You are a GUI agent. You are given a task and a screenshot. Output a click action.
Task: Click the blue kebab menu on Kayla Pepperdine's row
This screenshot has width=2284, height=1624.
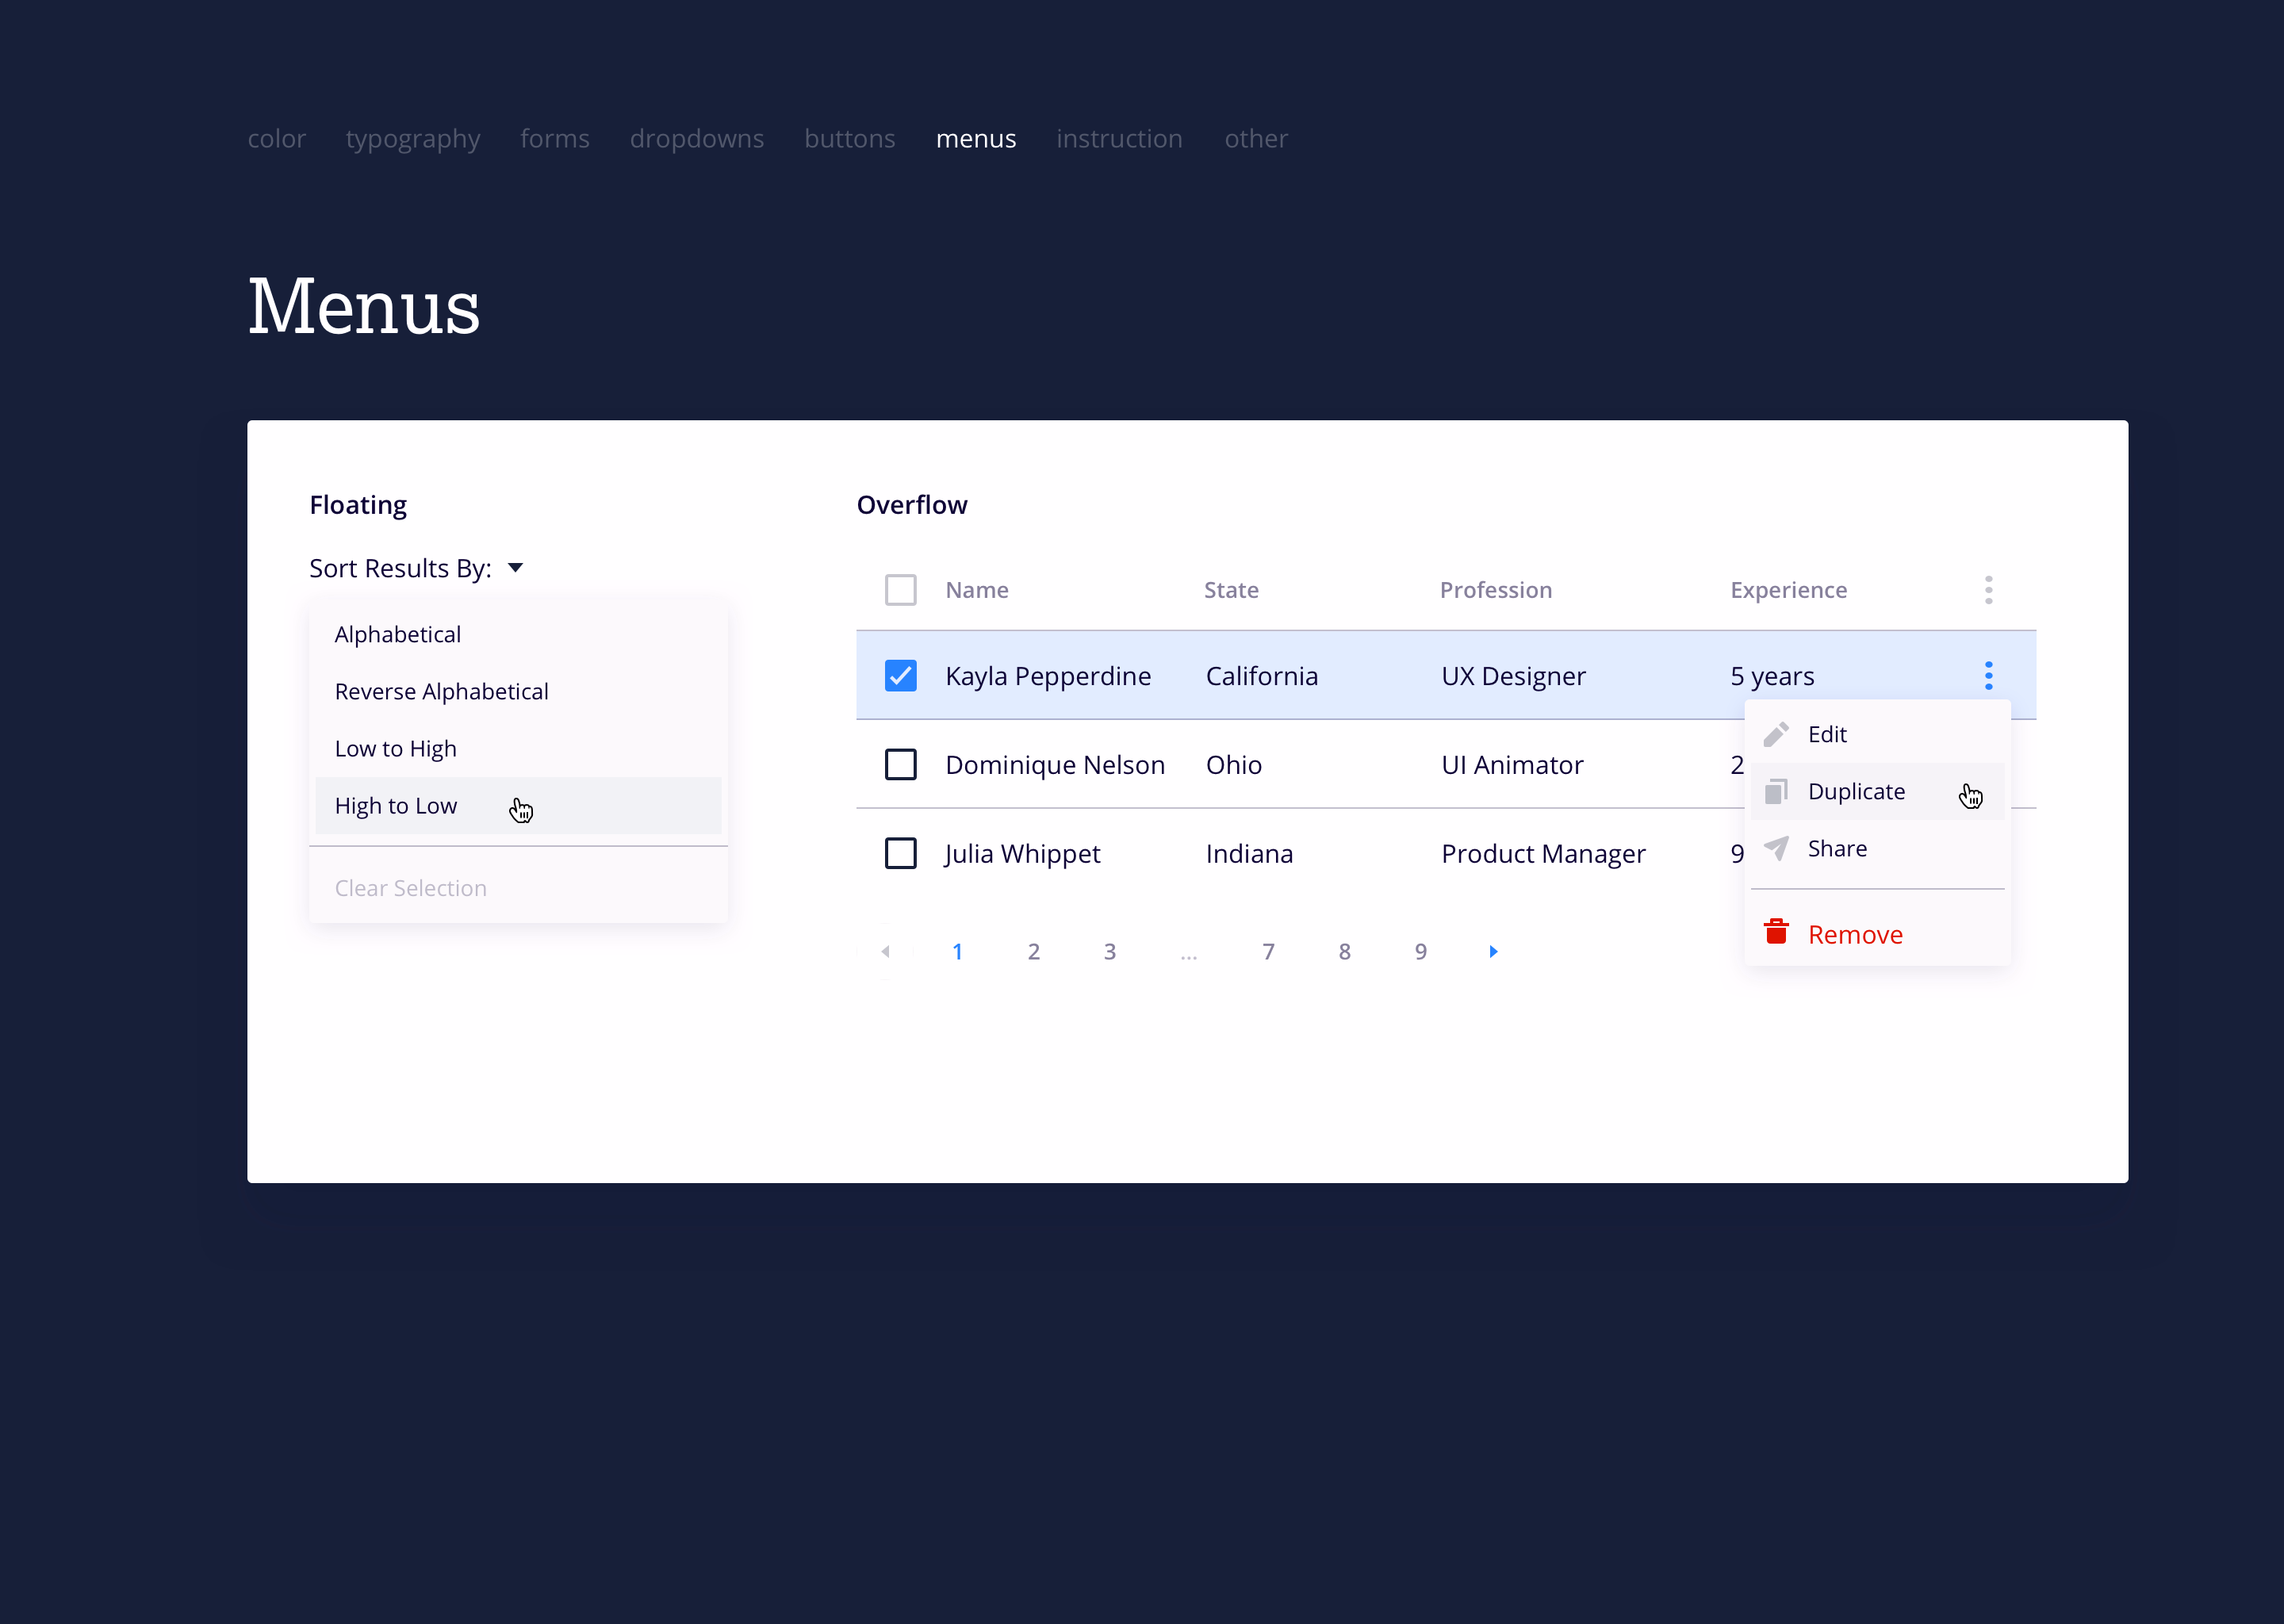[1989, 675]
